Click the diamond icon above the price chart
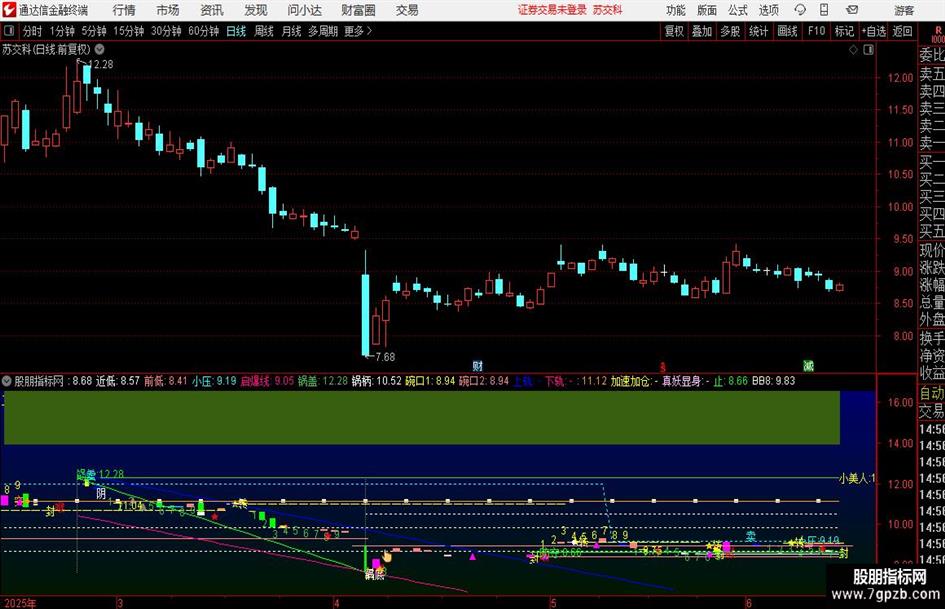945x609 pixels. tap(853, 49)
